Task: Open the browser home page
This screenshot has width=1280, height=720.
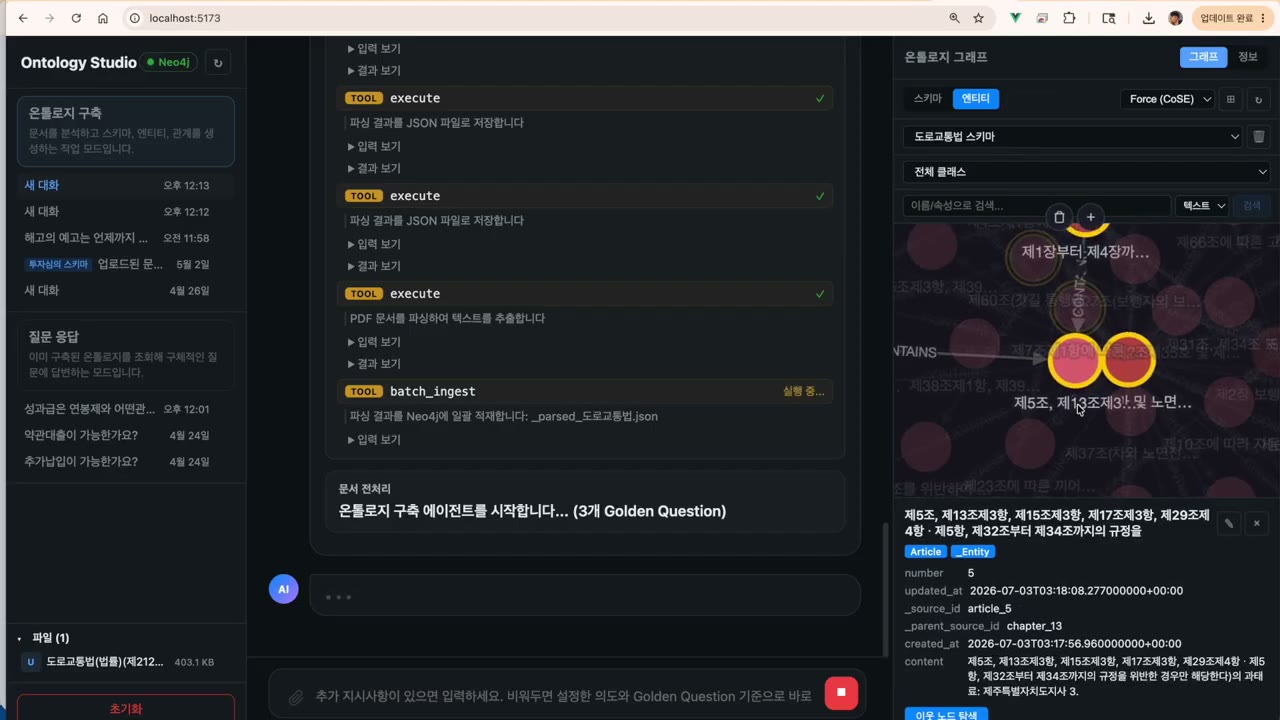Action: pyautogui.click(x=103, y=18)
